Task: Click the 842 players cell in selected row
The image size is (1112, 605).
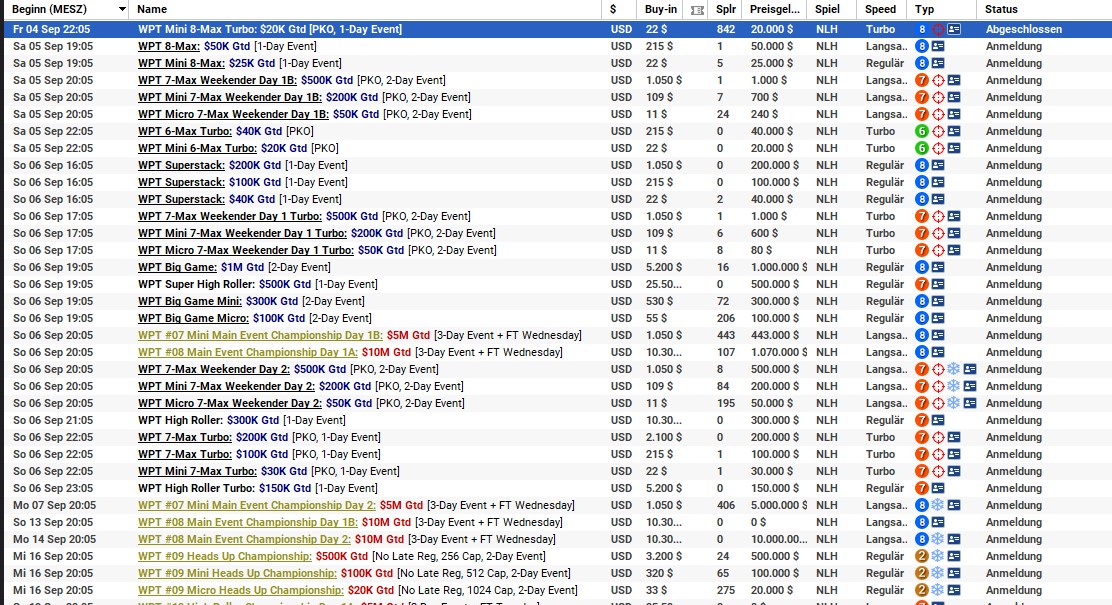Action: 725,29
